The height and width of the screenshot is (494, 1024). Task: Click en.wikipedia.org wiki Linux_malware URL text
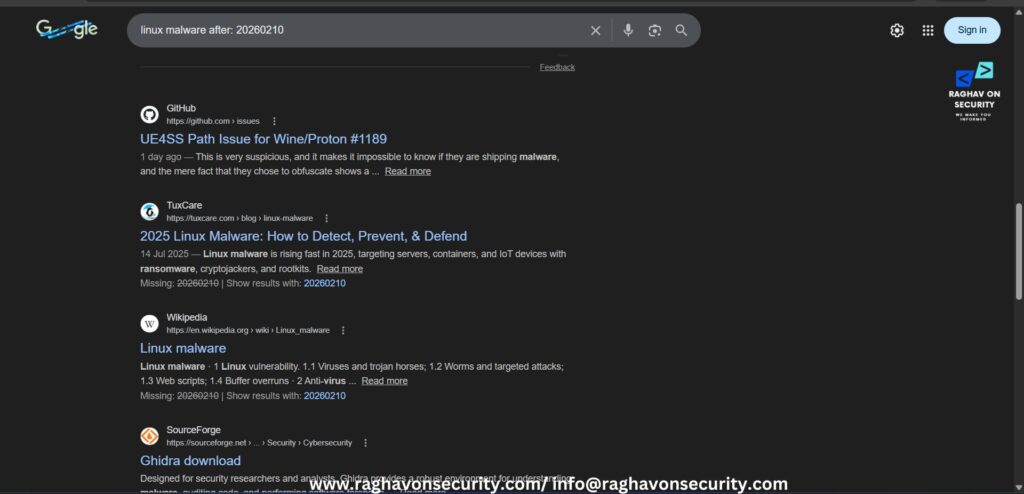(x=248, y=331)
